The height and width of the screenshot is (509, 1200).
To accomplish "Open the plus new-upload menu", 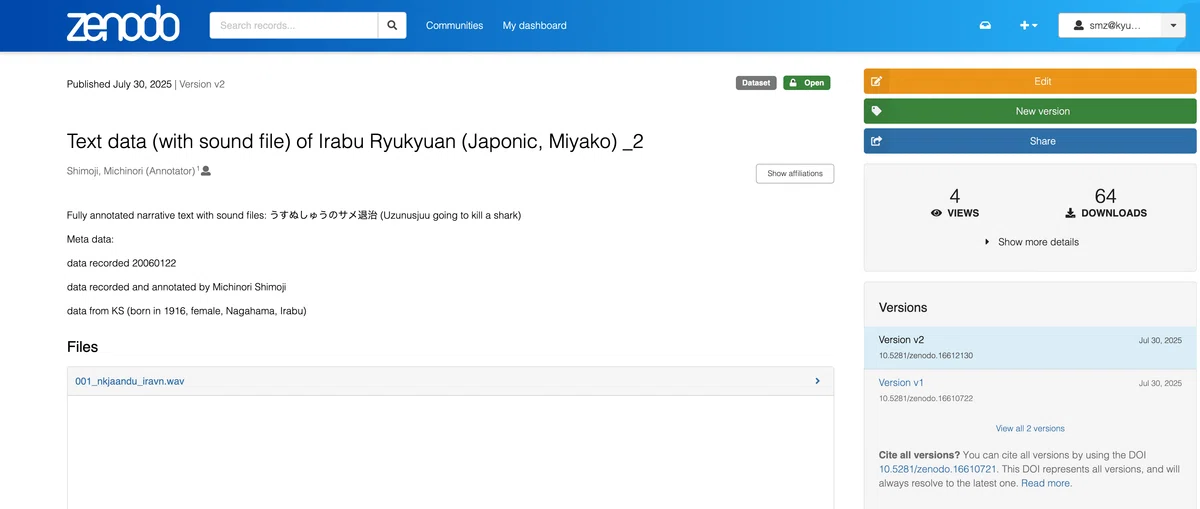I will coord(1028,26).
